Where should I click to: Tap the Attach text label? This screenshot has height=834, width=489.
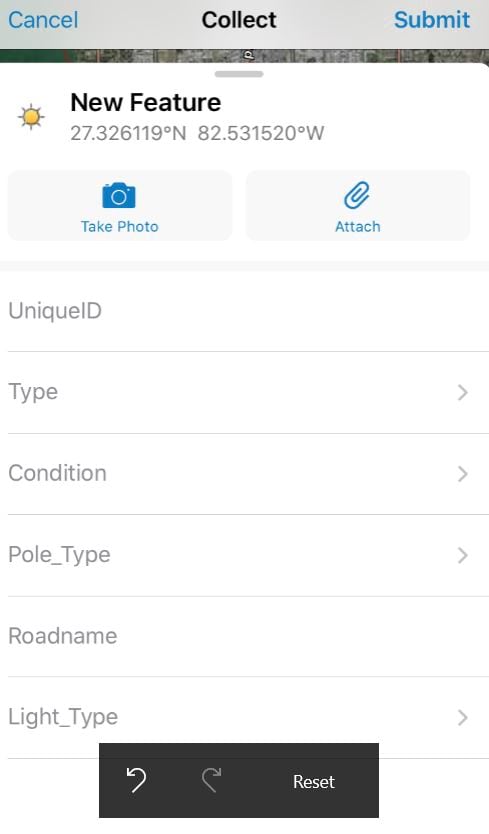click(x=358, y=227)
